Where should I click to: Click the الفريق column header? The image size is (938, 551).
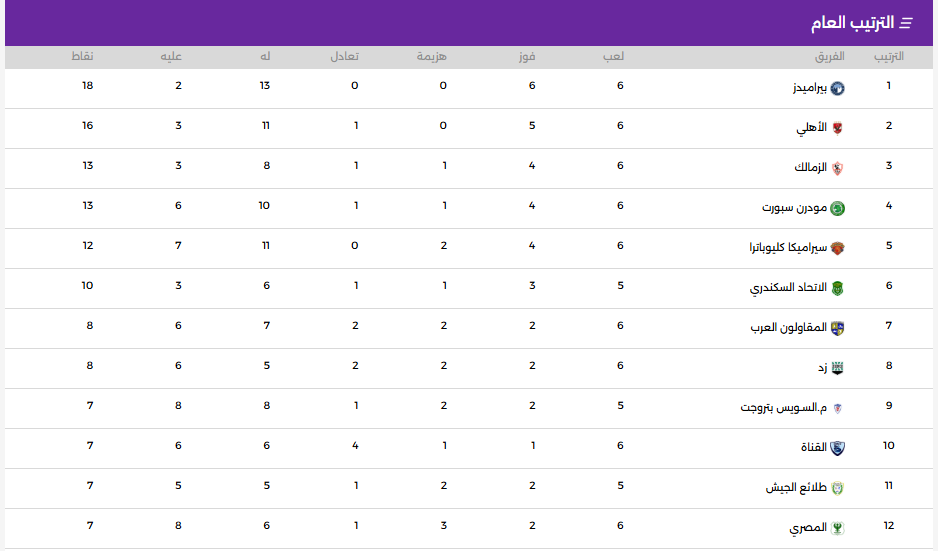(830, 57)
